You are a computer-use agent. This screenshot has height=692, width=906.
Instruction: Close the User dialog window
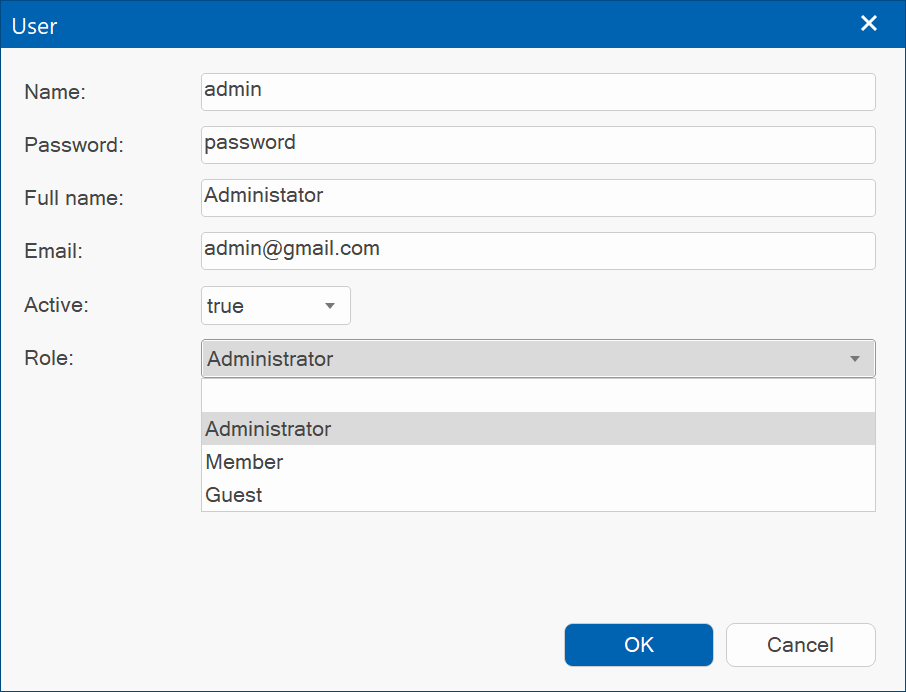(x=868, y=24)
